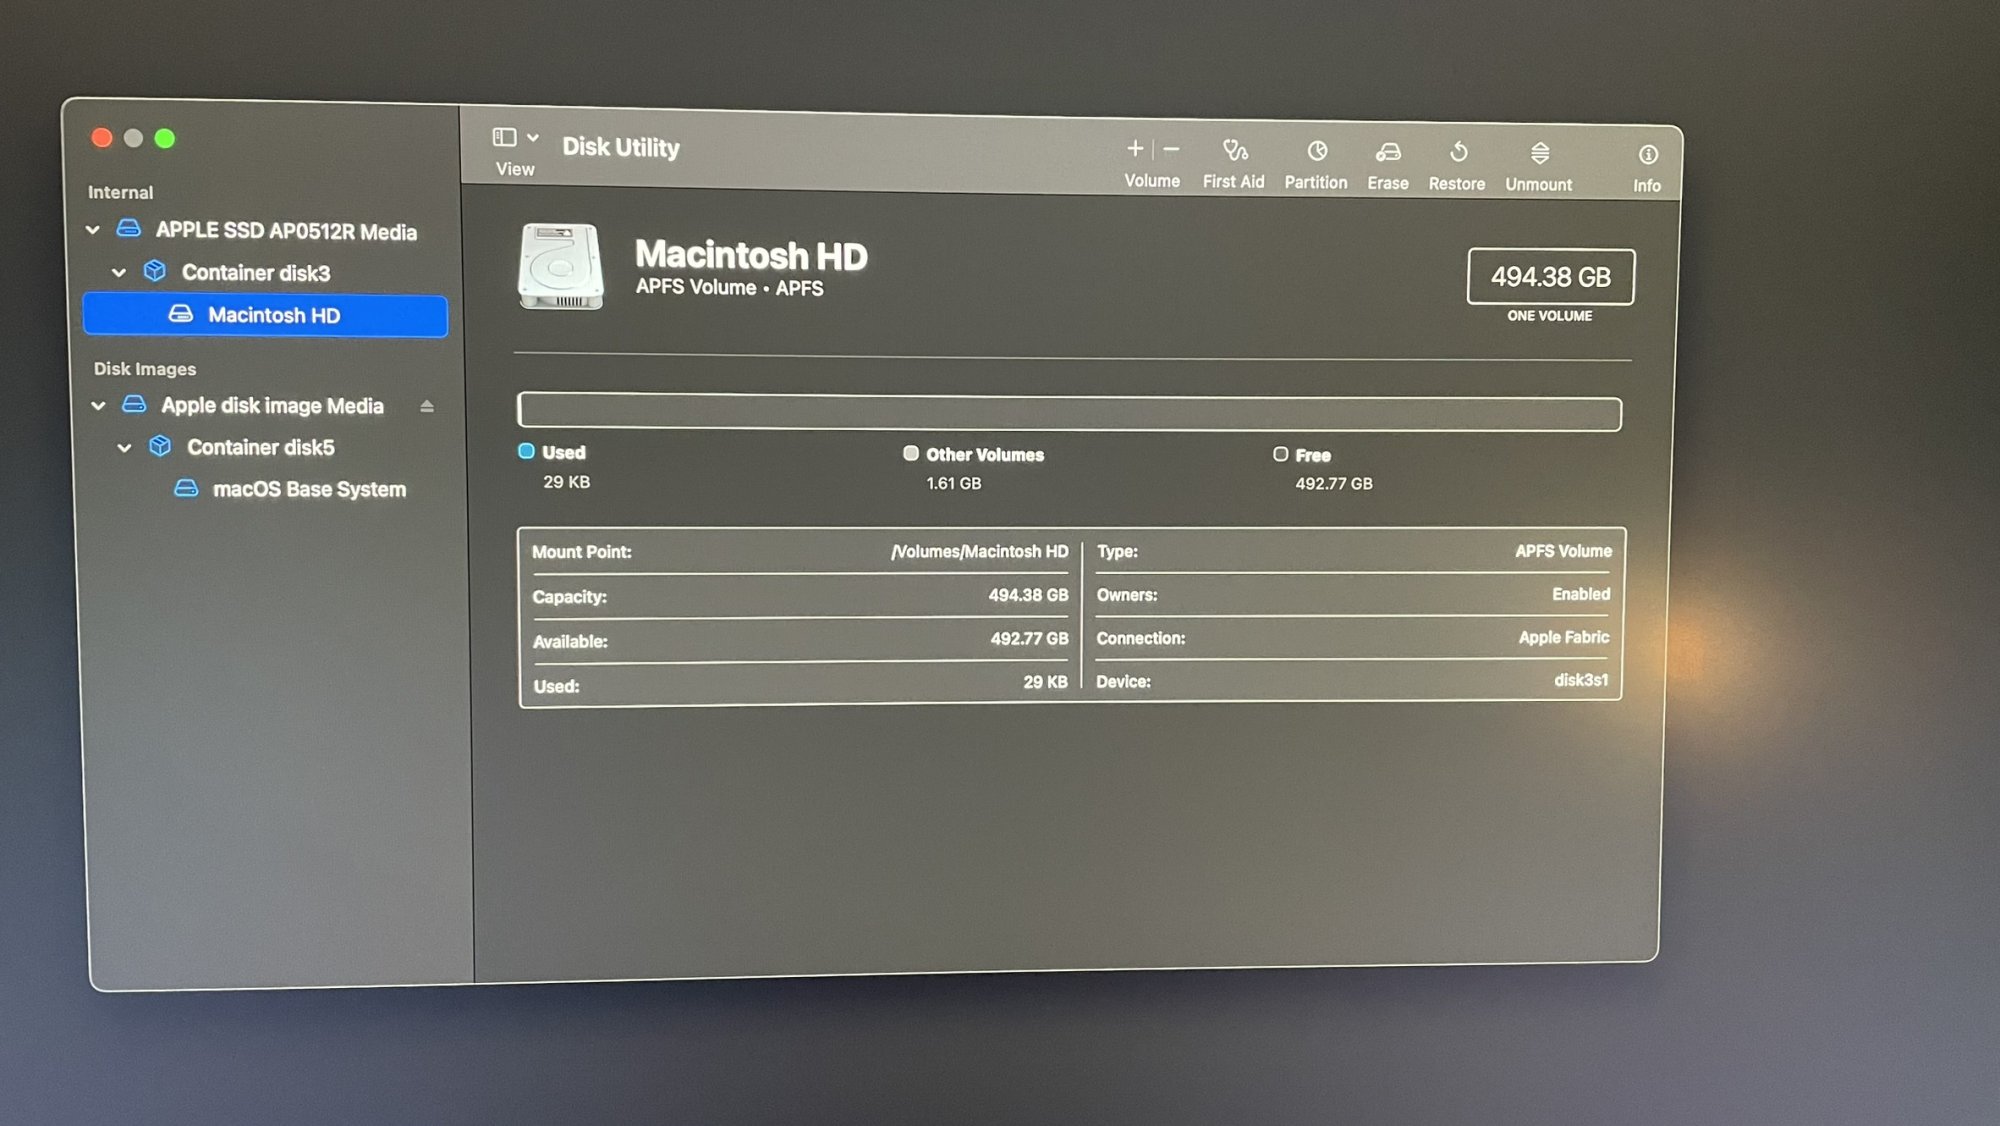This screenshot has height=1126, width=2000.
Task: Click the storage usage bar
Action: (1068, 412)
